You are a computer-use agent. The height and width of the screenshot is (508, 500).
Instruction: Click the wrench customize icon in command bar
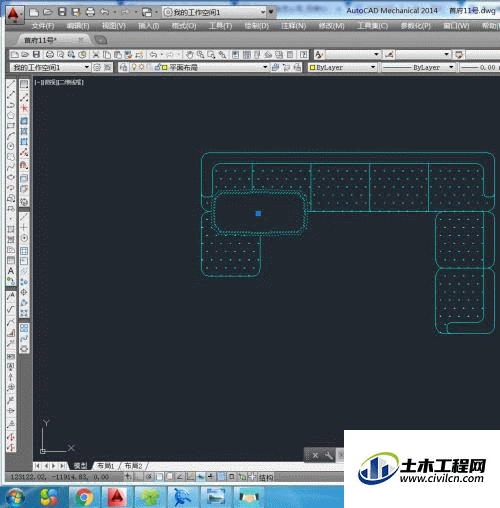pos(328,455)
